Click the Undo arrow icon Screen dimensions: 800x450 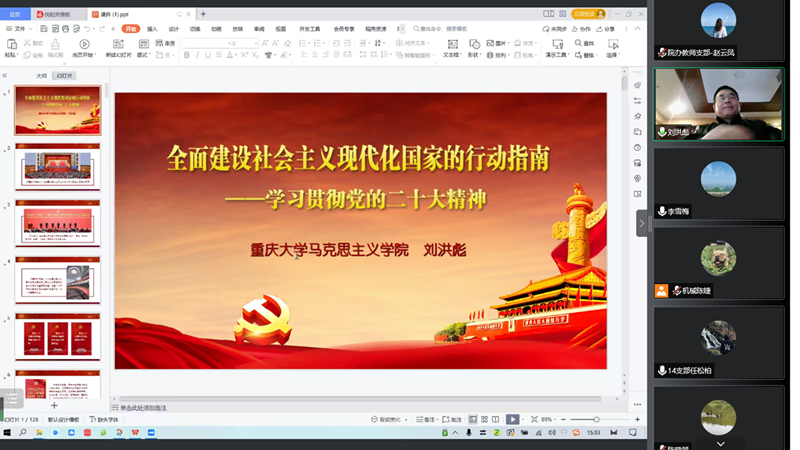(x=87, y=29)
